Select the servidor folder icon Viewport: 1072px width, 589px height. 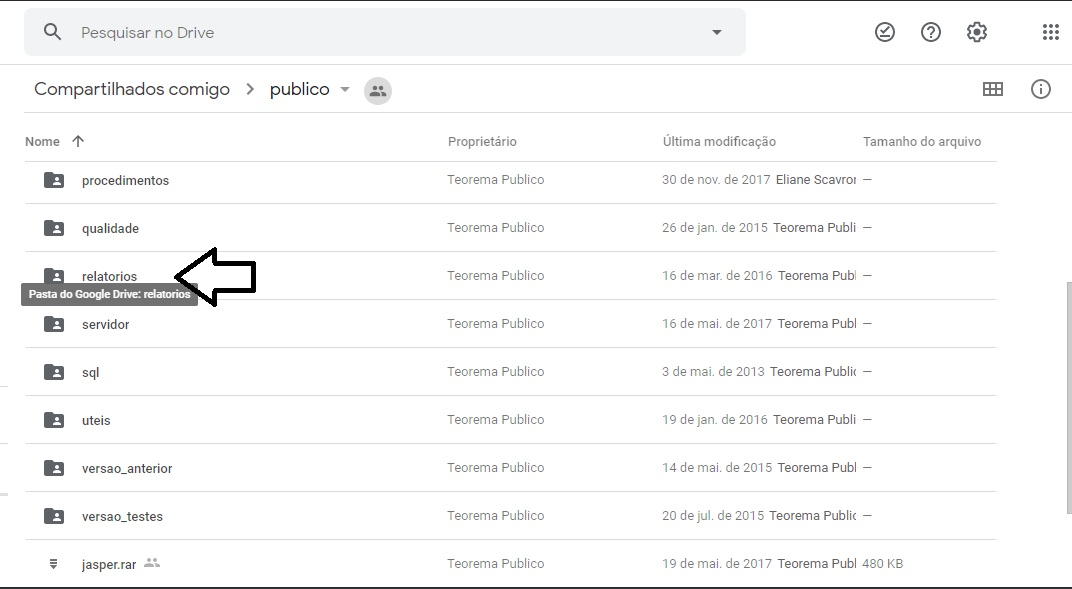click(54, 324)
